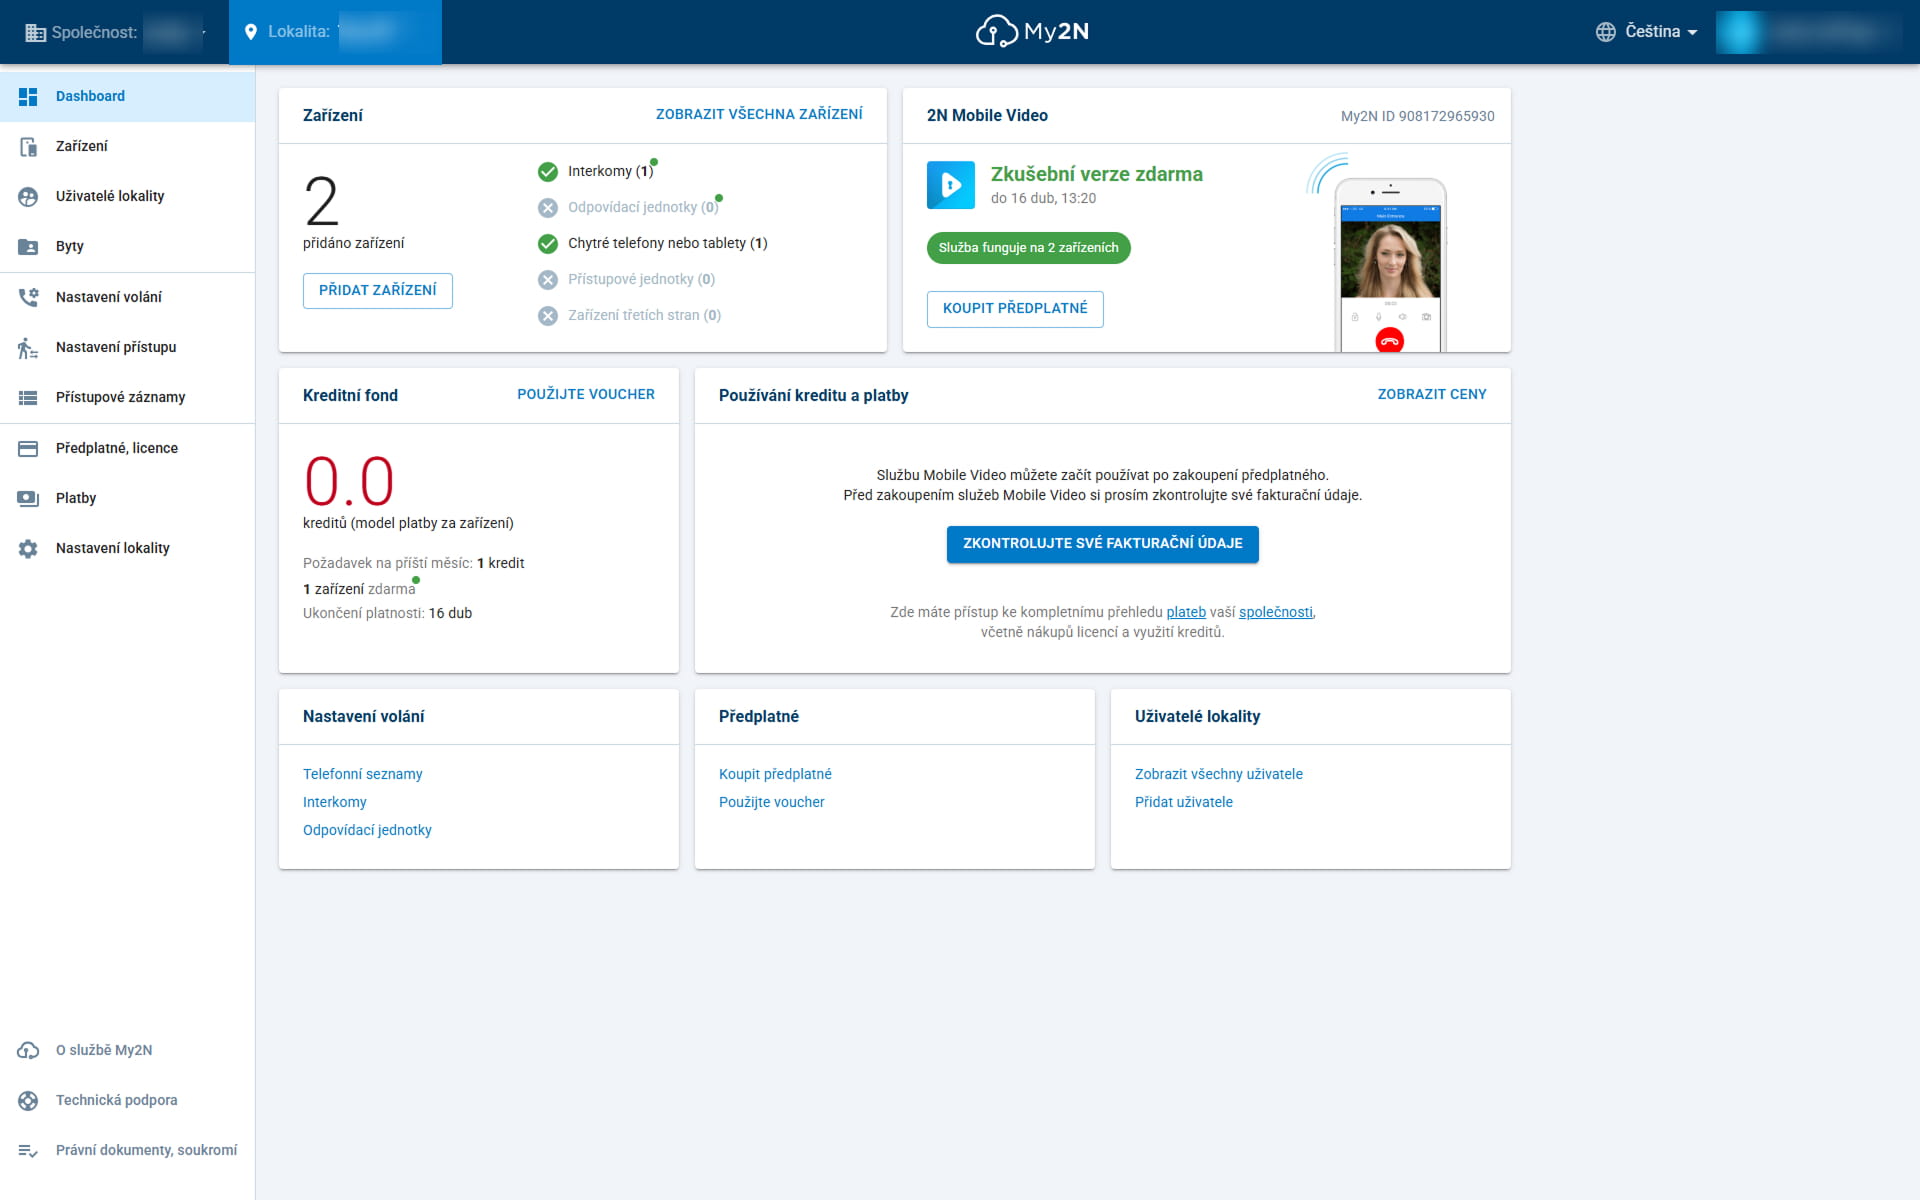This screenshot has width=1920, height=1200.
Task: Click the Uživatelé lokality users icon
Action: (28, 196)
